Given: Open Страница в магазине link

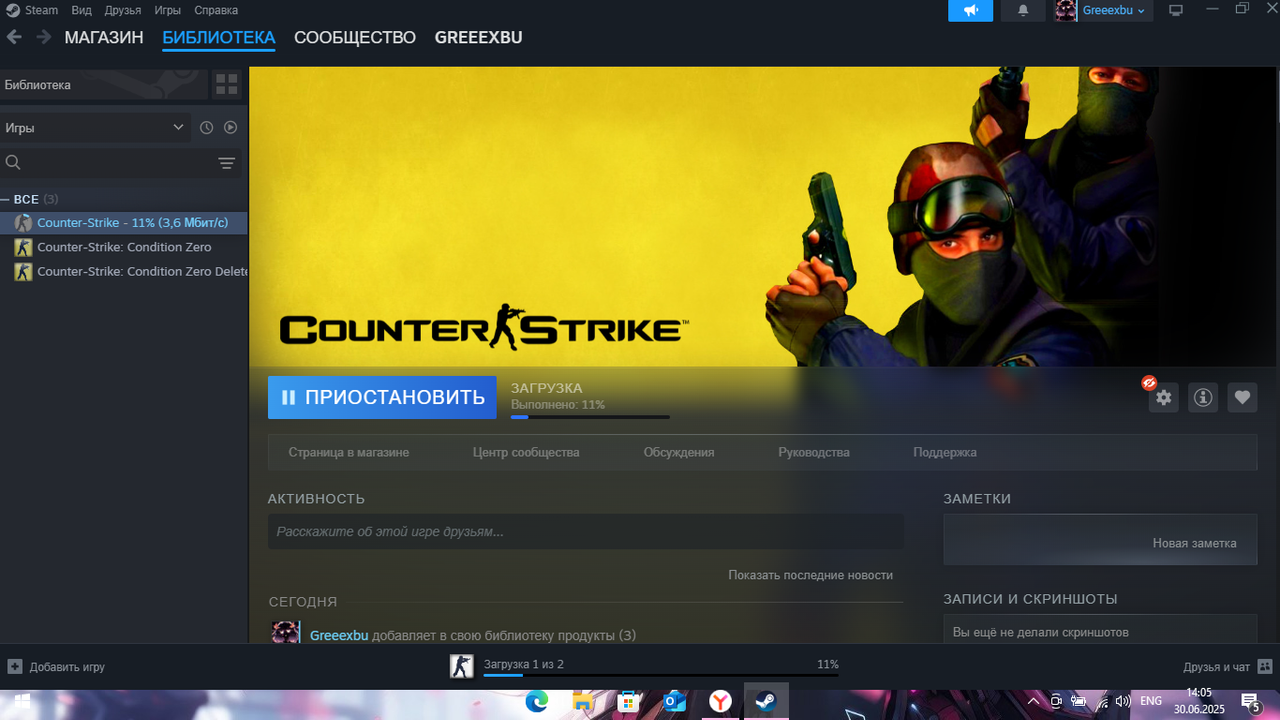Looking at the screenshot, I should (349, 452).
